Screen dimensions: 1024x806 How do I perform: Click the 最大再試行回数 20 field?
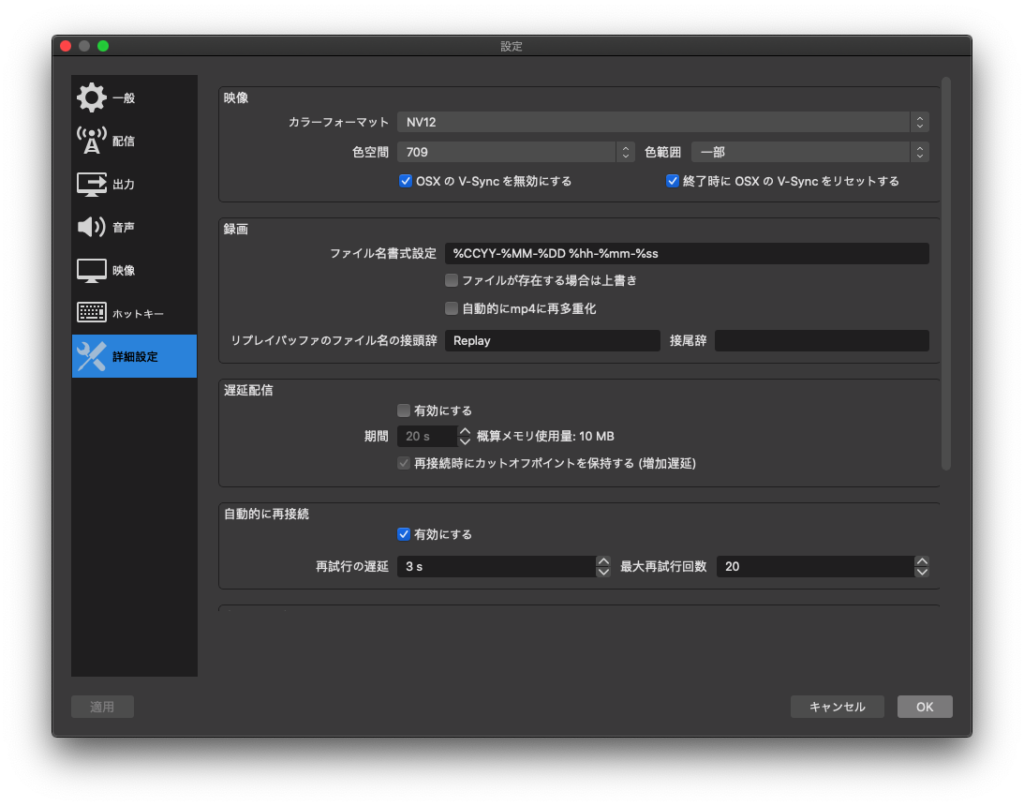pos(815,566)
